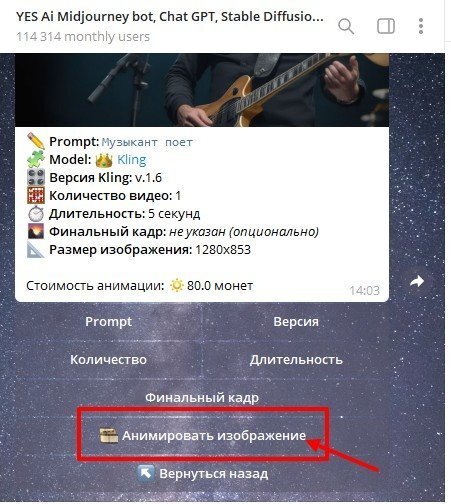Go back with Вернуться назад

(x=202, y=474)
